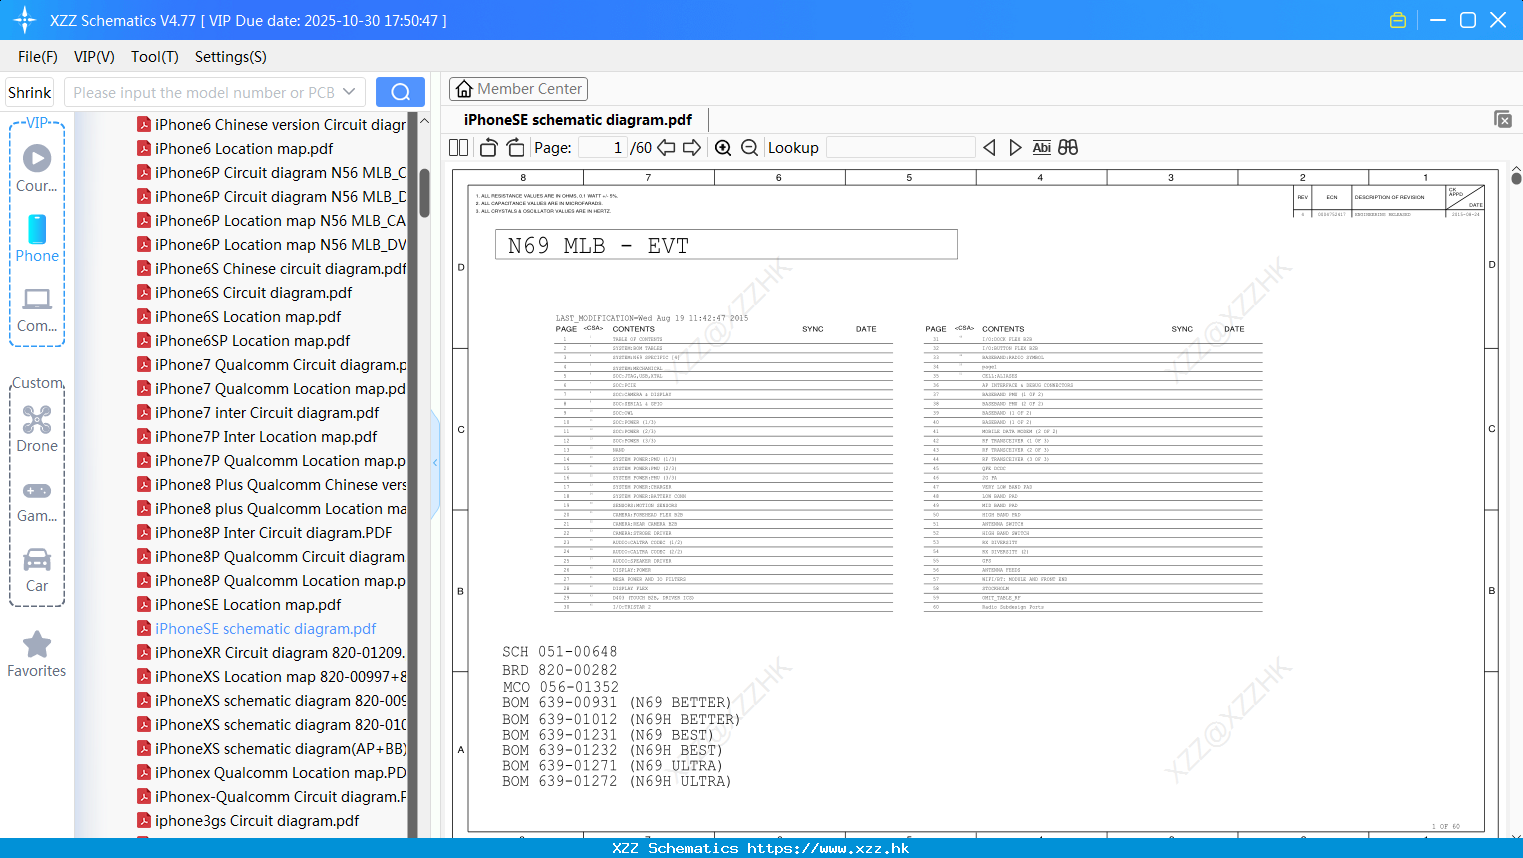Select the Game category icon
The height and width of the screenshot is (858, 1523).
[x=37, y=500]
